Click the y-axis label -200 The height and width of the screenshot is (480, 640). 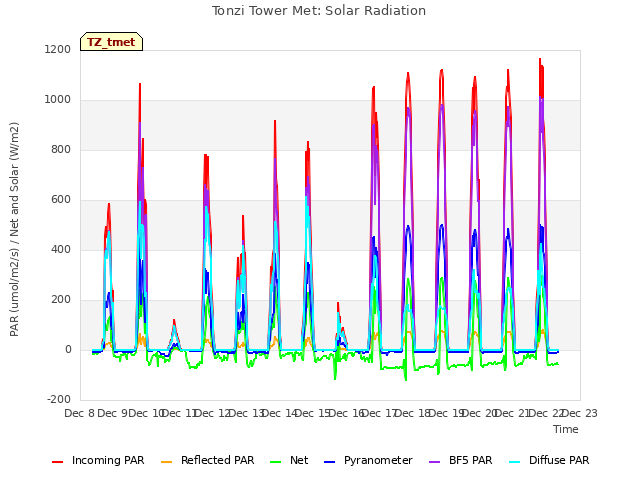click(x=59, y=399)
